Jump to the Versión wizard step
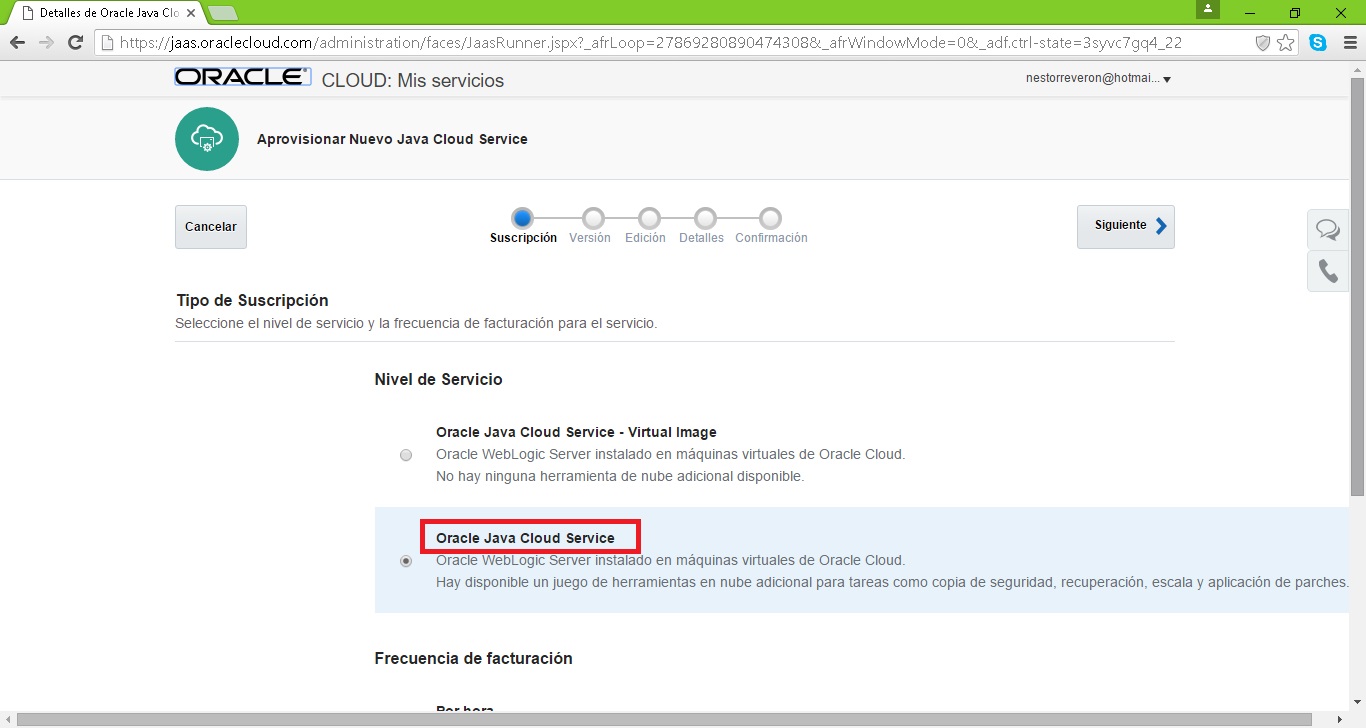This screenshot has width=1366, height=728. (593, 218)
